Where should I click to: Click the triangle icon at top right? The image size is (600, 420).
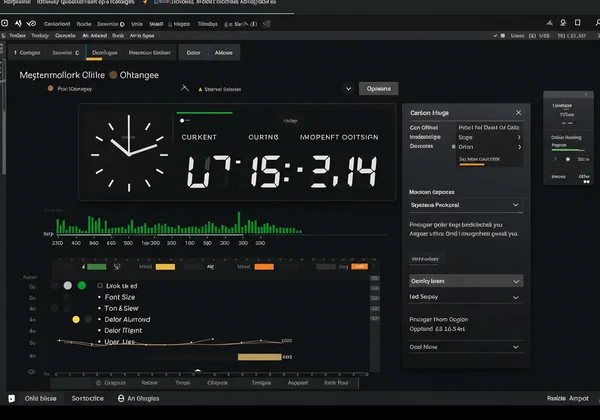[549, 23]
